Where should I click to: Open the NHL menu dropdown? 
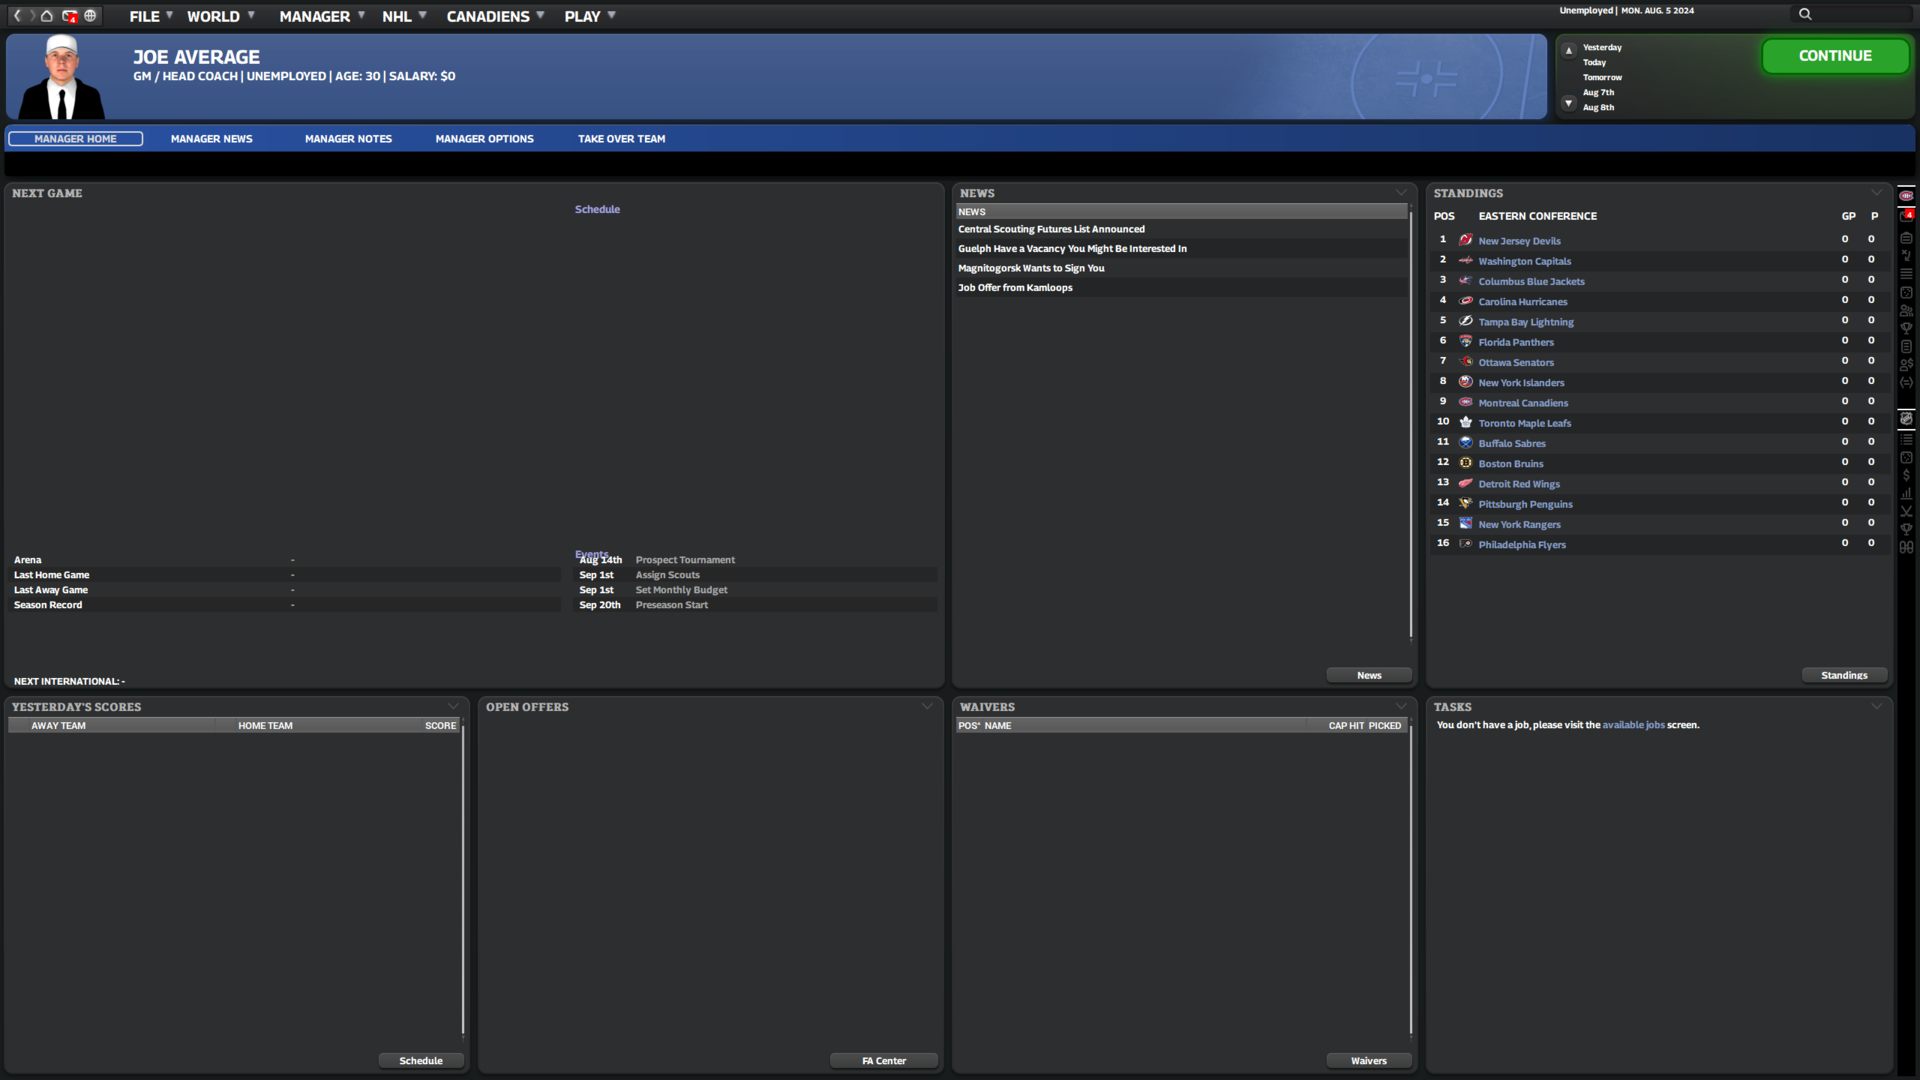pos(404,16)
